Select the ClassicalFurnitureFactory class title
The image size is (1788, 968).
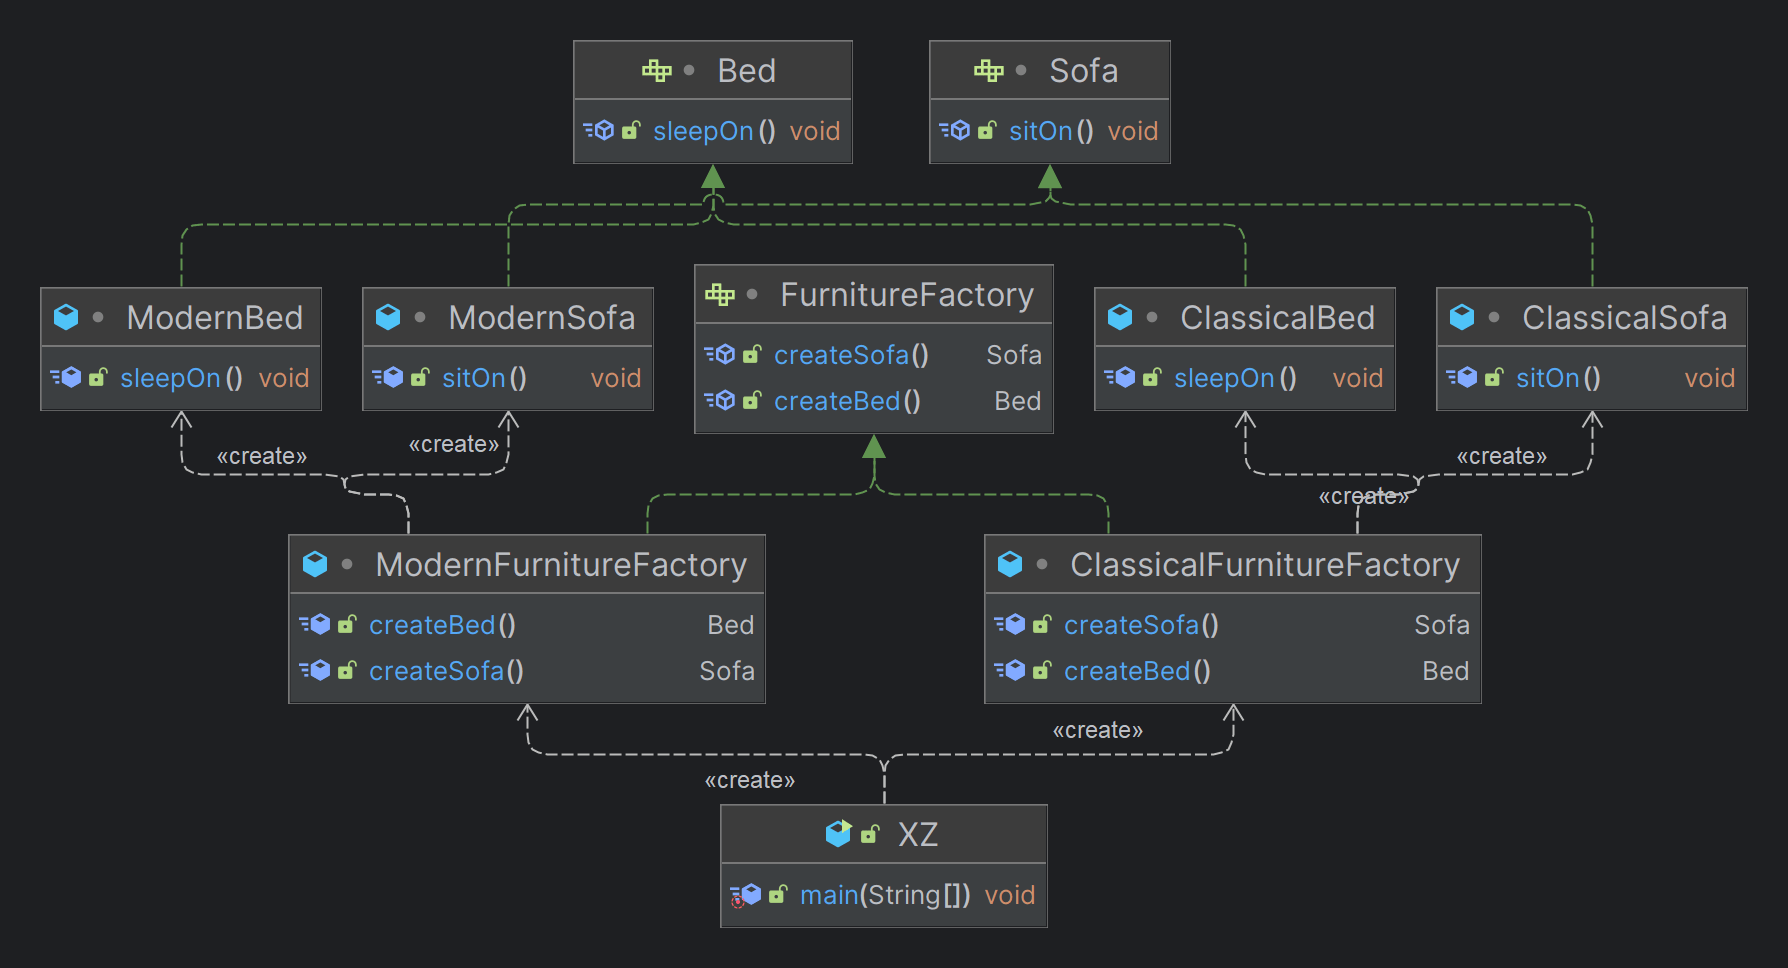[x=1265, y=565]
